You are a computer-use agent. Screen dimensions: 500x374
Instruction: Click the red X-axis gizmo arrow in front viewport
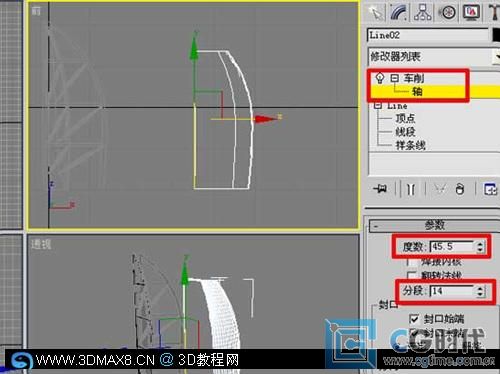click(266, 119)
